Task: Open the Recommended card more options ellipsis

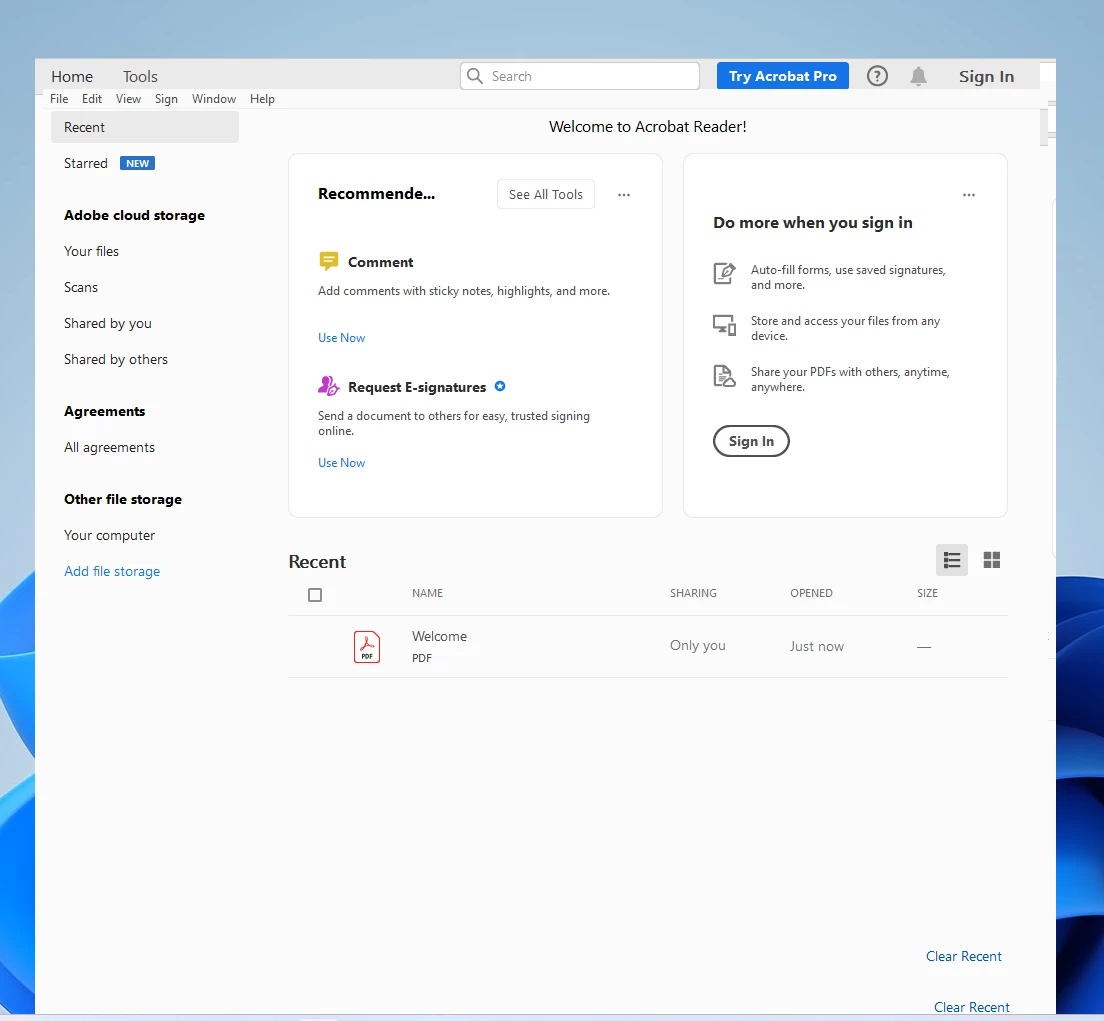Action: coord(624,194)
